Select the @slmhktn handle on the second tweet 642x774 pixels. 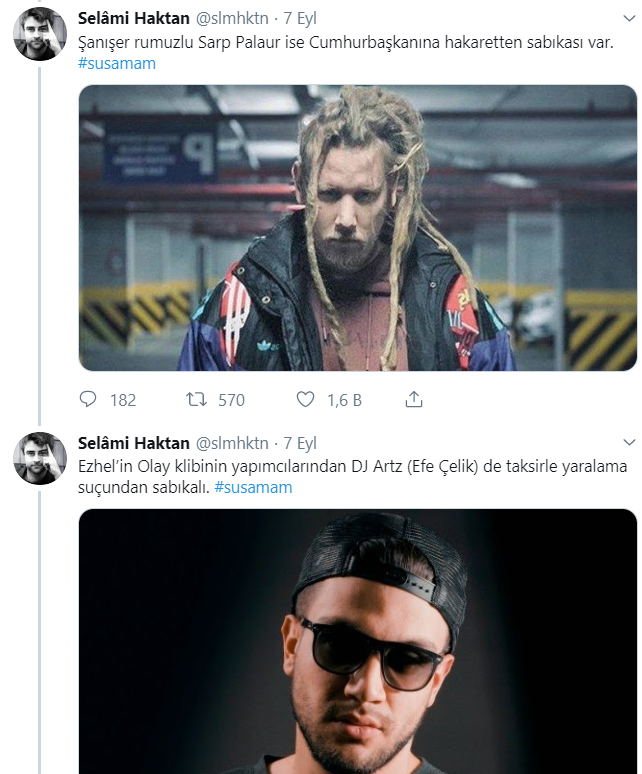pyautogui.click(x=230, y=443)
